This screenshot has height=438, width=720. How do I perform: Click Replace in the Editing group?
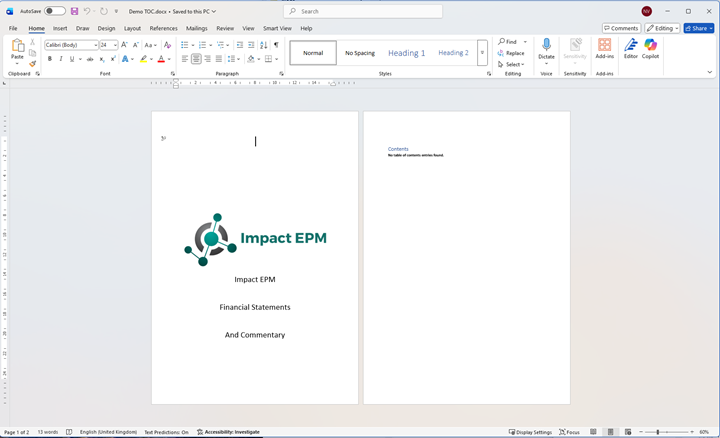511,53
